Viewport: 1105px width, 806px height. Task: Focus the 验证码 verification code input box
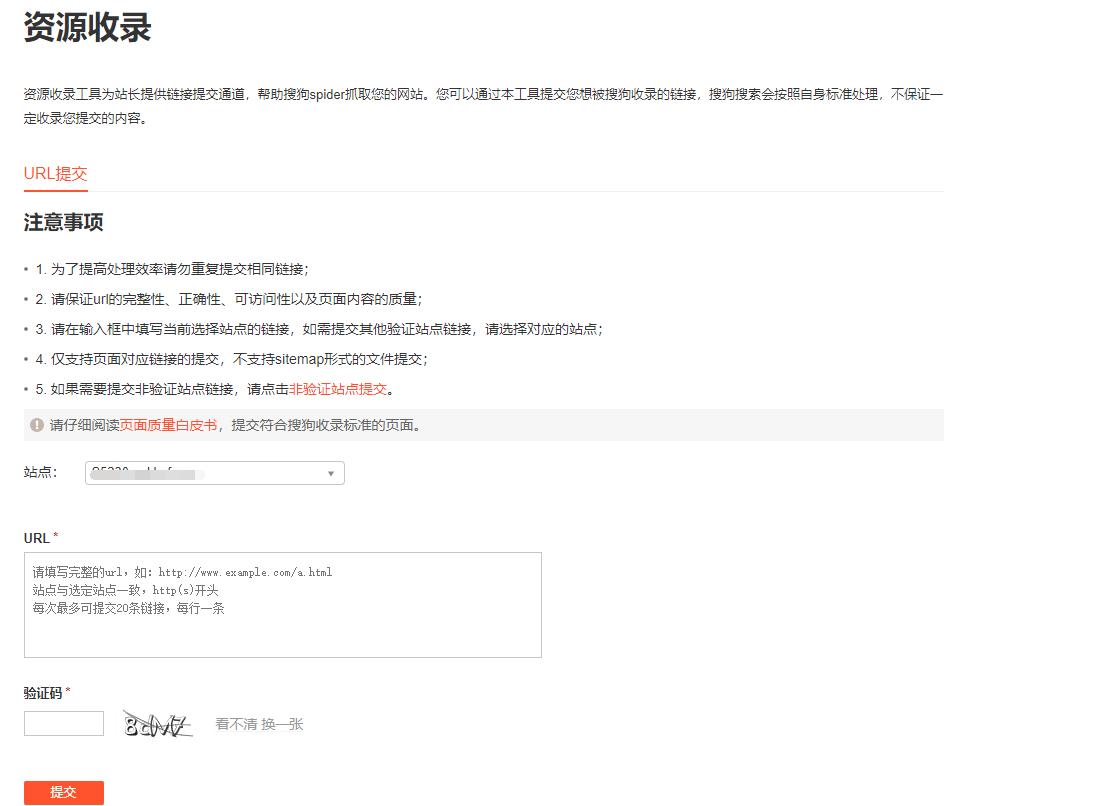(x=63, y=722)
